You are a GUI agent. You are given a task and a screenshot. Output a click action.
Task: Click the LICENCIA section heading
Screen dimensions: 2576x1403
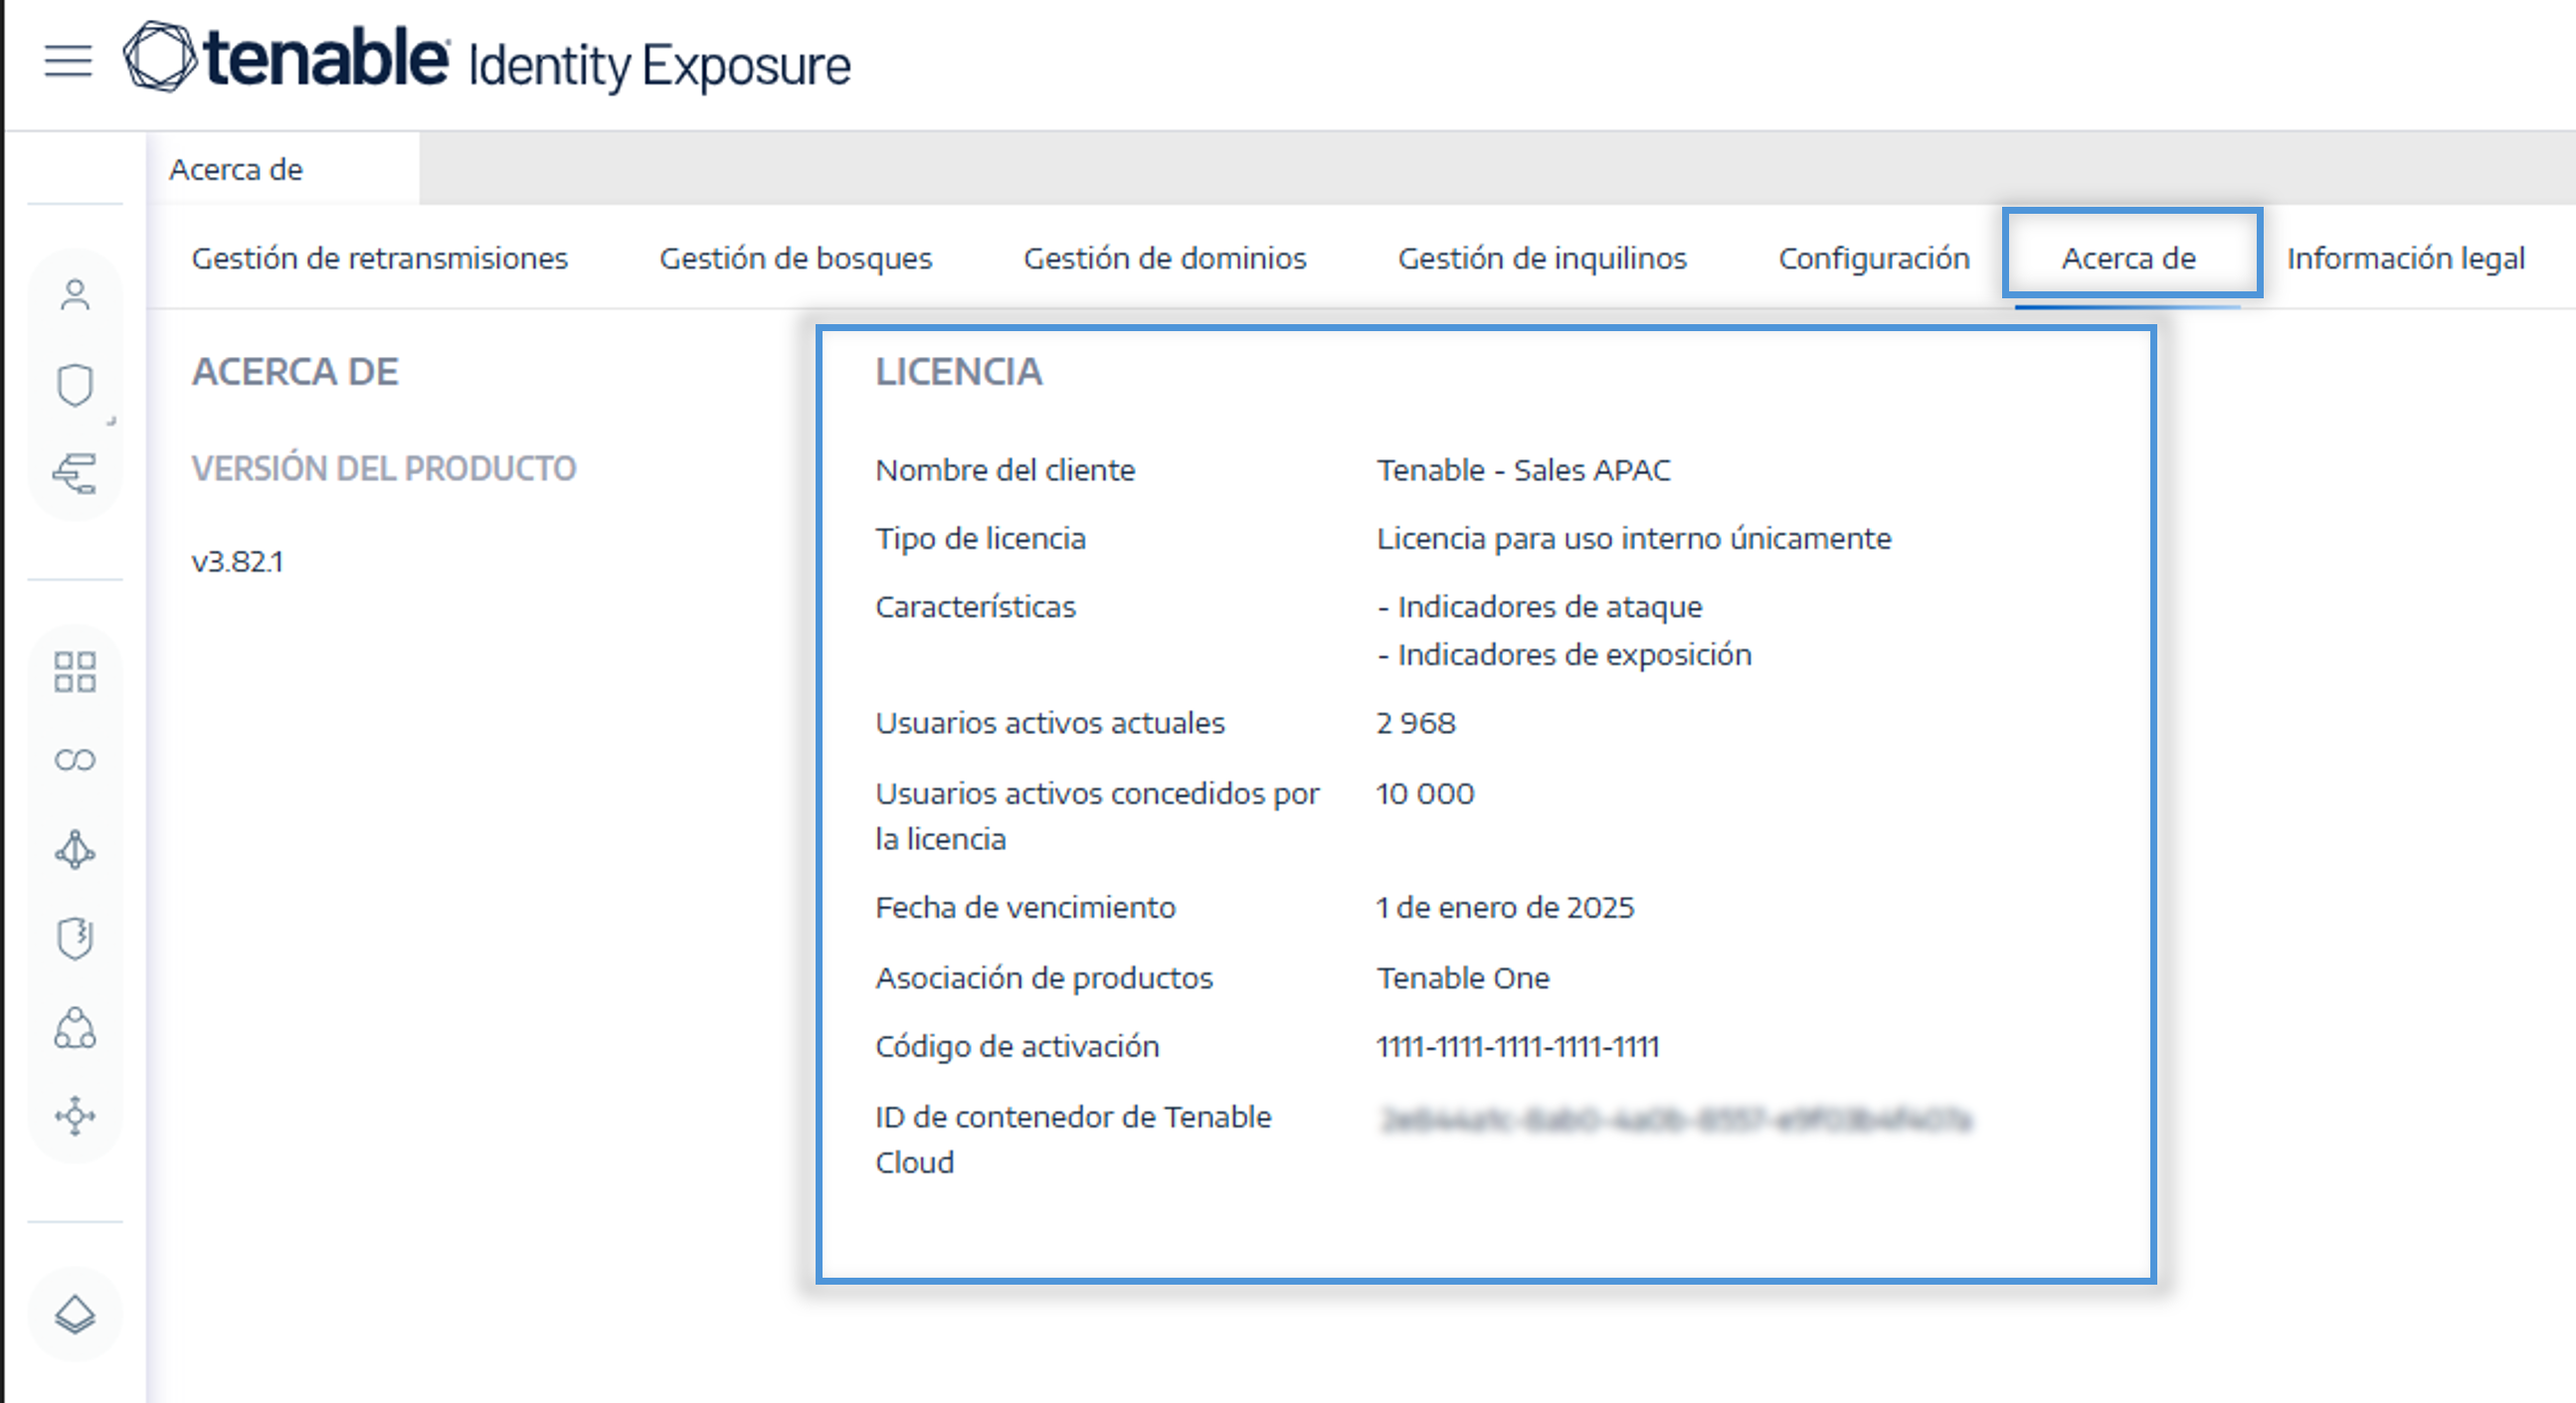[x=959, y=371]
